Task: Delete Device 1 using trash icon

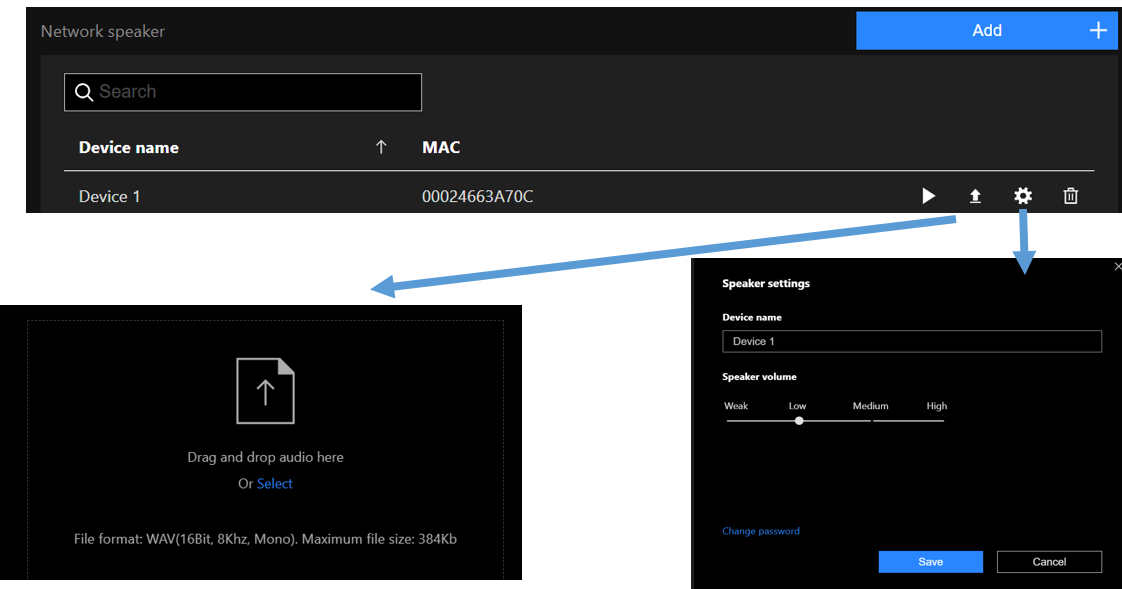Action: click(x=1070, y=196)
